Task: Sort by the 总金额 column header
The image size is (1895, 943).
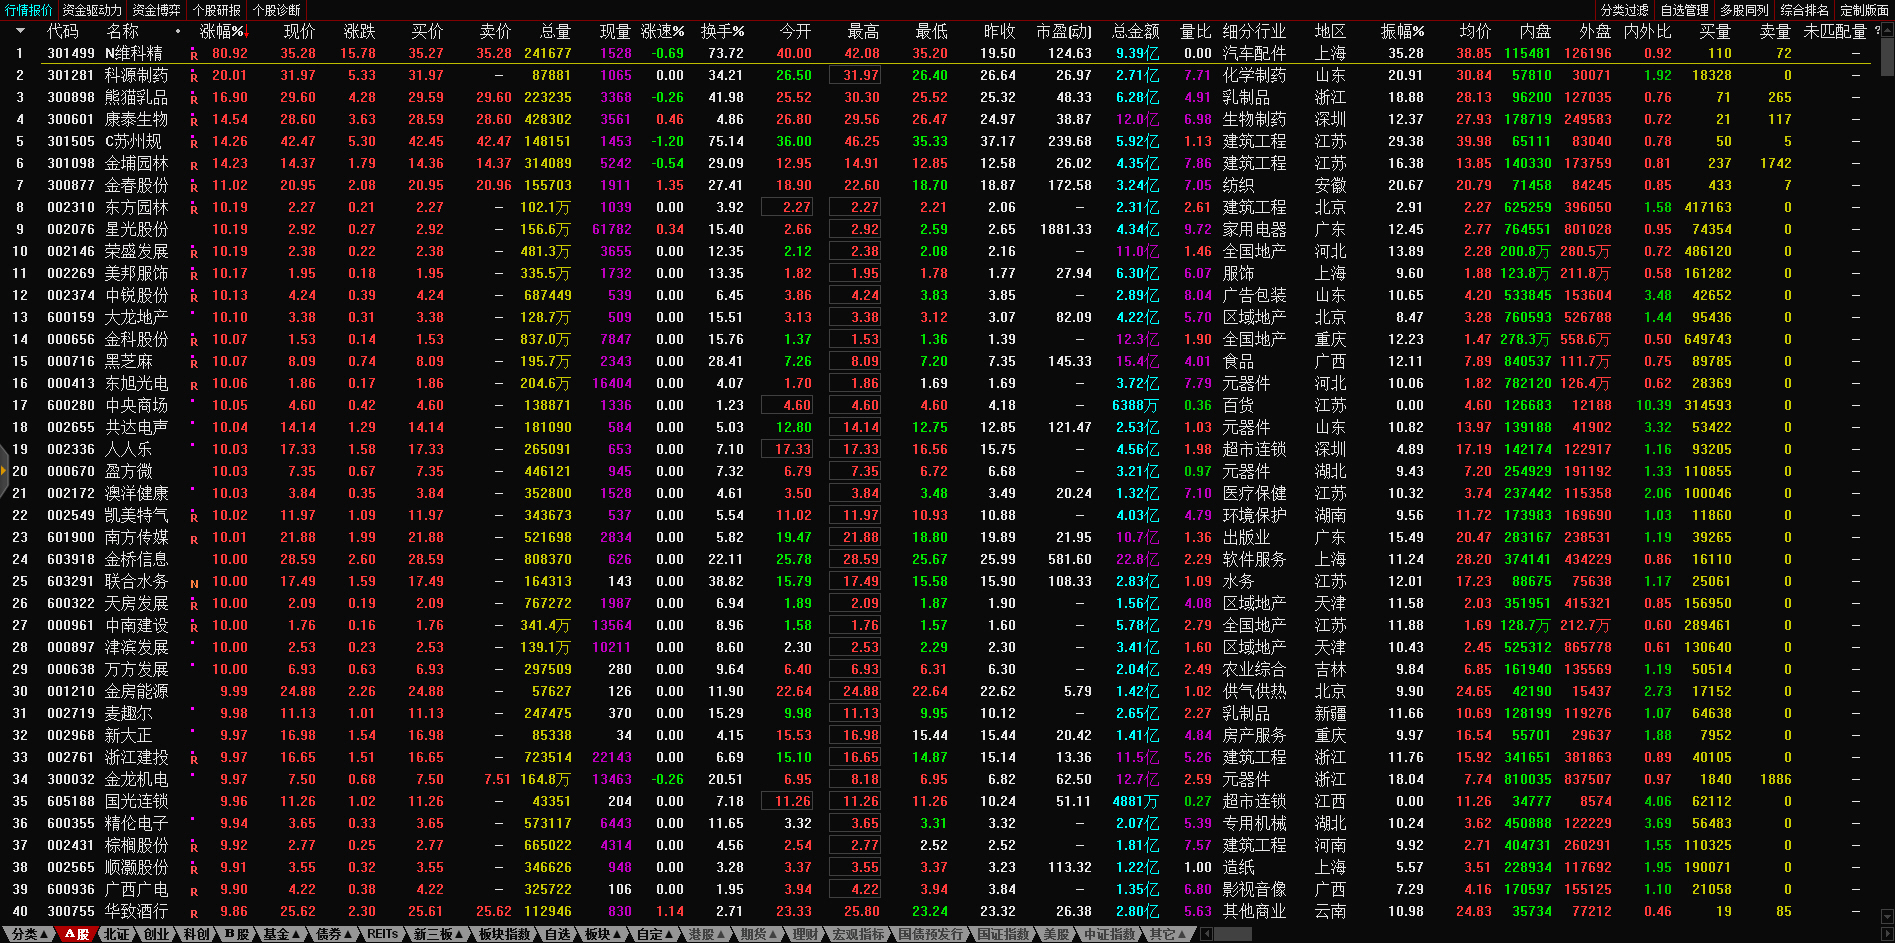Action: click(1135, 31)
